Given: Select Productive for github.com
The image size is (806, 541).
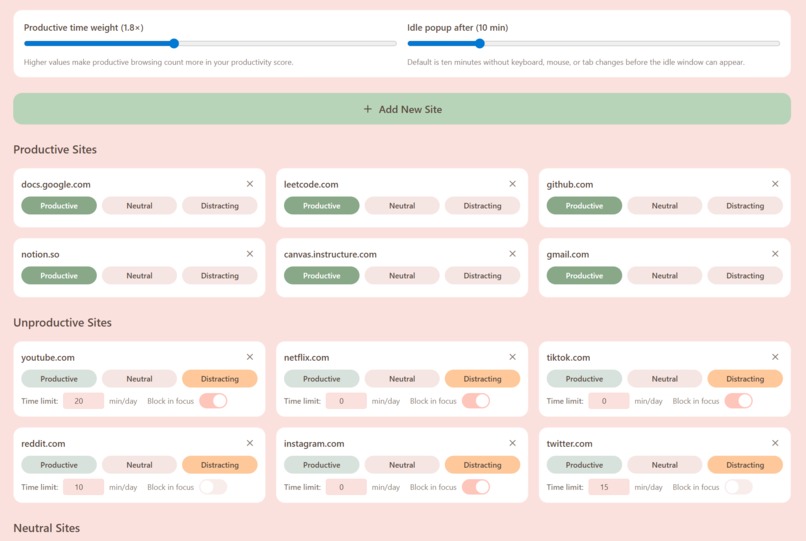Looking at the screenshot, I should pos(584,206).
